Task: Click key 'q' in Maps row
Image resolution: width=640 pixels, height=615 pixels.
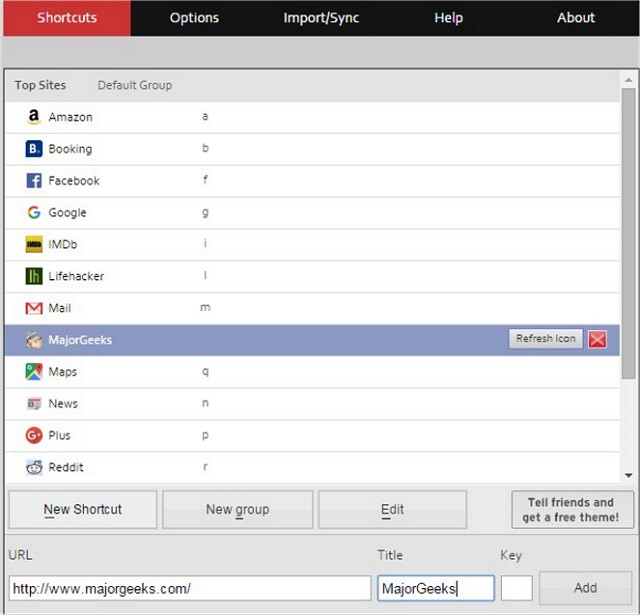Action: [205, 372]
